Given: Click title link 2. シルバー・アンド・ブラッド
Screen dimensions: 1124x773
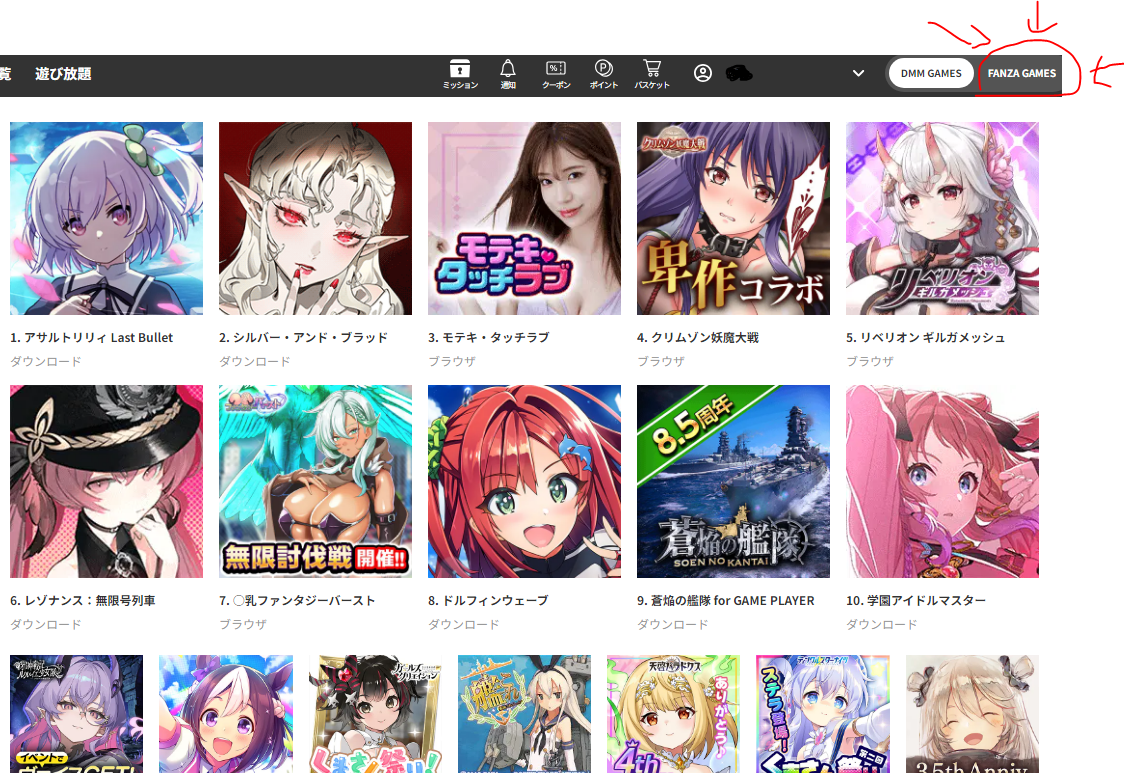Looking at the screenshot, I should coord(303,337).
